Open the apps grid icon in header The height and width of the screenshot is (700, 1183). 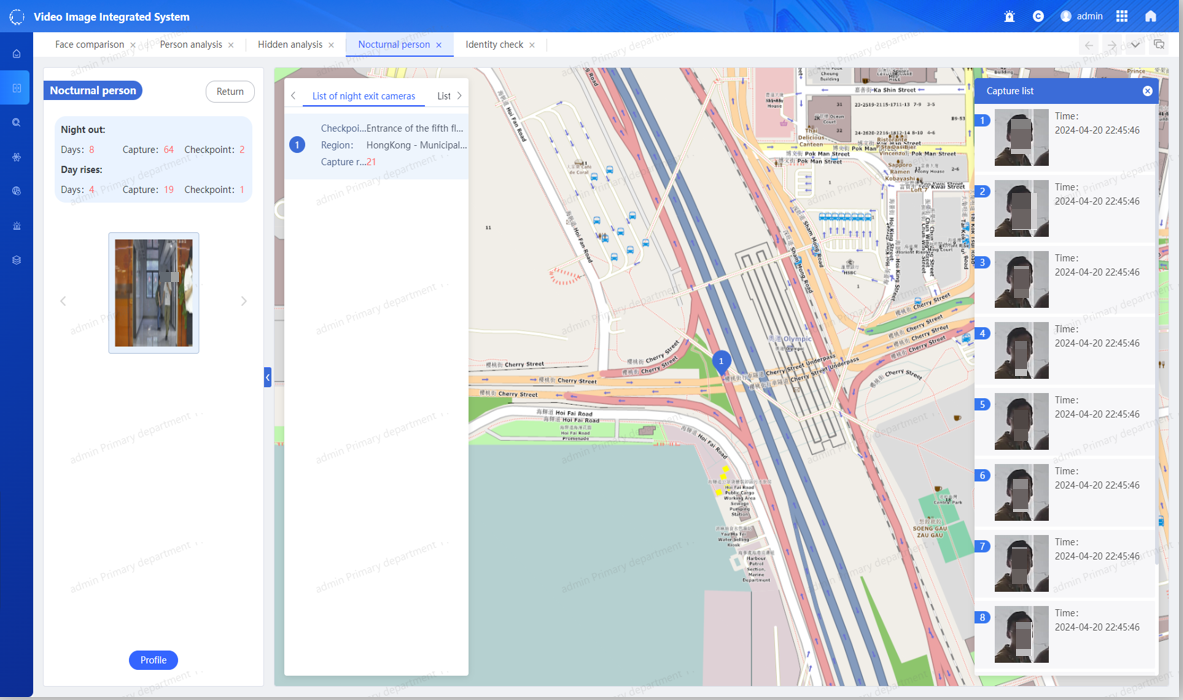[1122, 16]
